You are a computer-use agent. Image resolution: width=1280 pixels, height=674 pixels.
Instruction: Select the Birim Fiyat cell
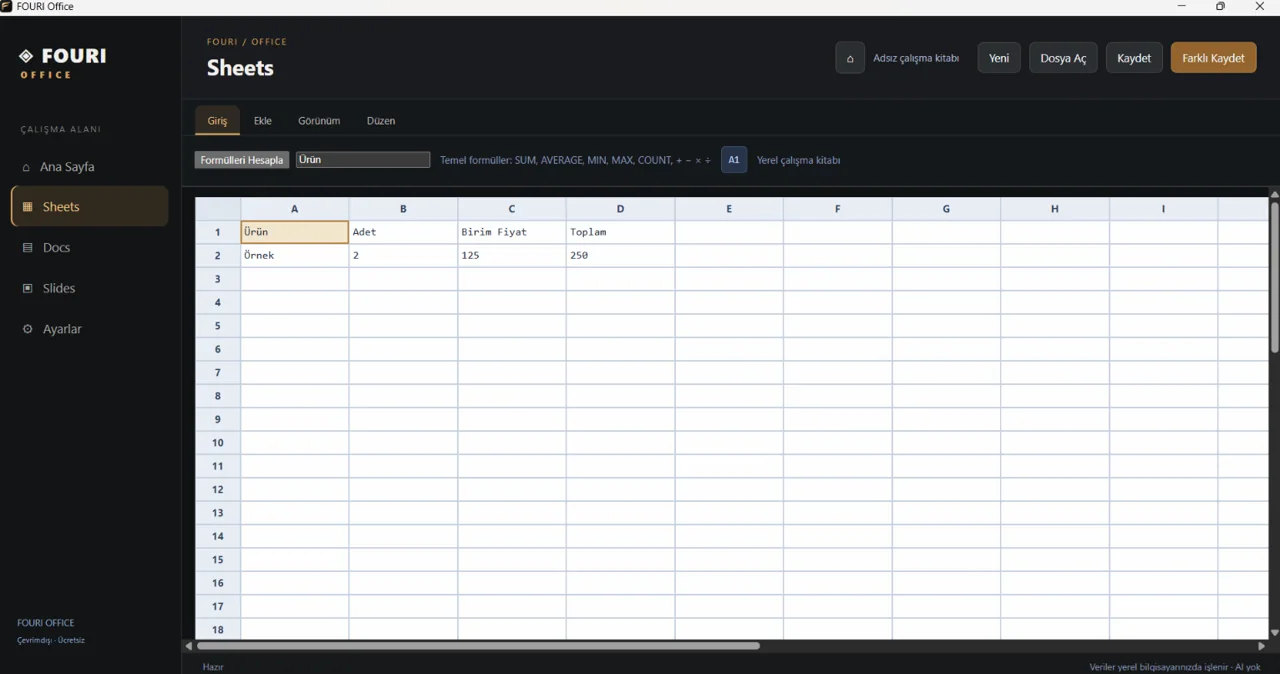[512, 232]
